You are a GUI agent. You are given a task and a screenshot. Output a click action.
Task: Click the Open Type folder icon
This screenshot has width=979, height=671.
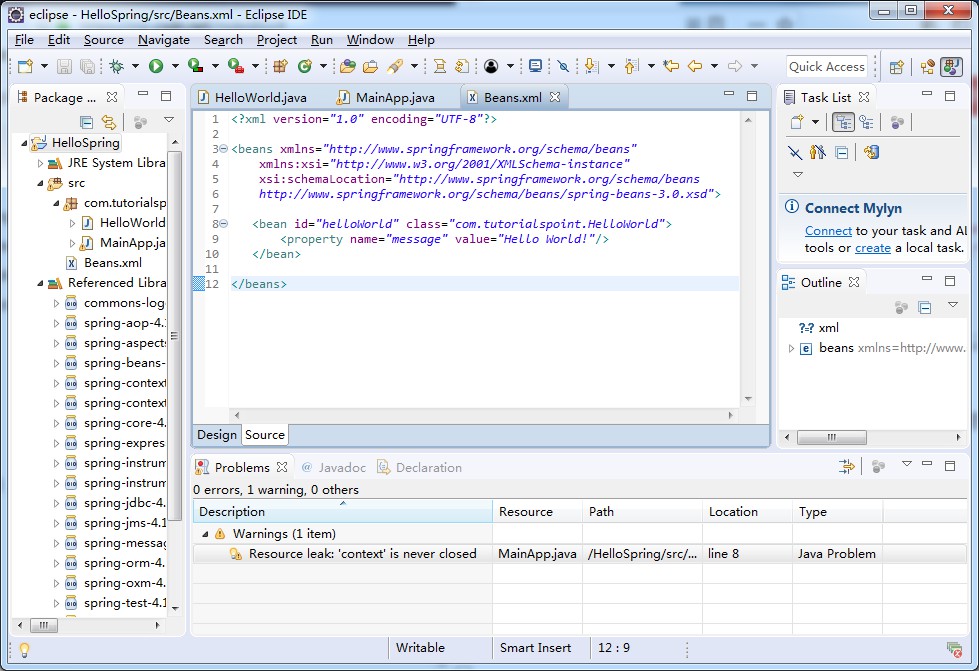coord(348,66)
